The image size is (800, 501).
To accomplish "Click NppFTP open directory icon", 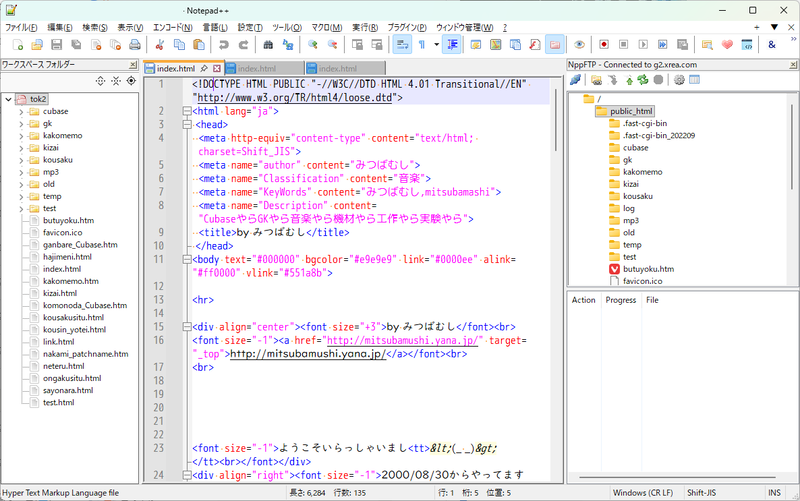I will (596, 80).
